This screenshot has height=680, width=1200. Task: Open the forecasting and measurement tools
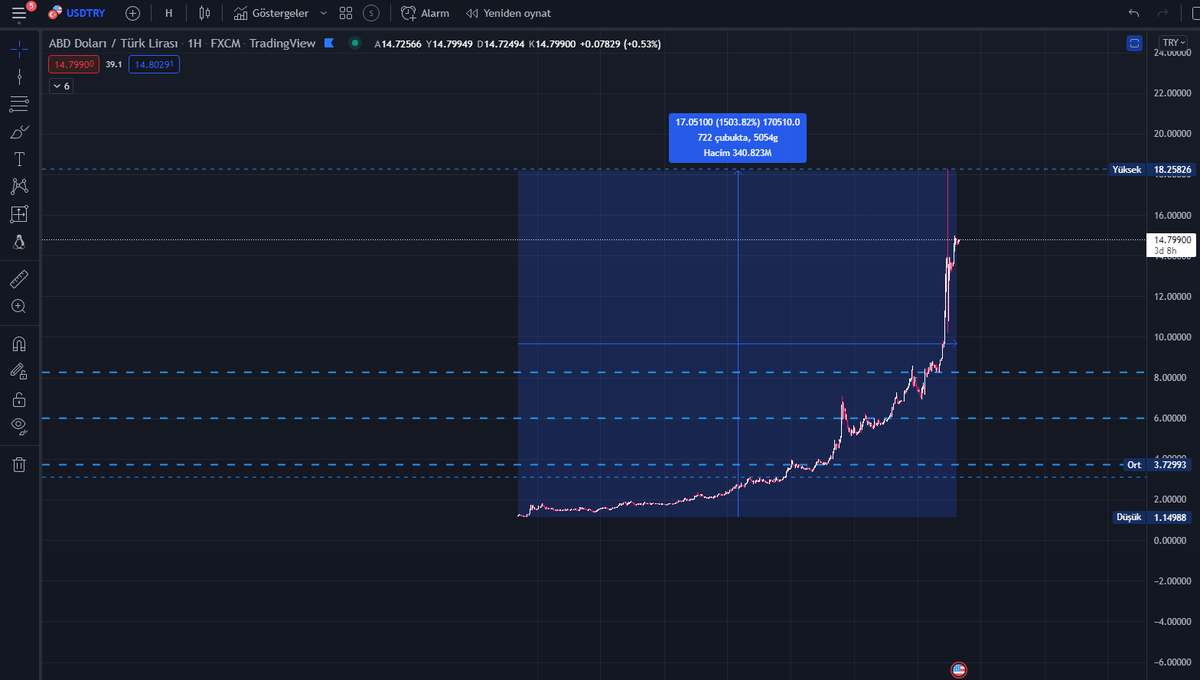pos(19,214)
